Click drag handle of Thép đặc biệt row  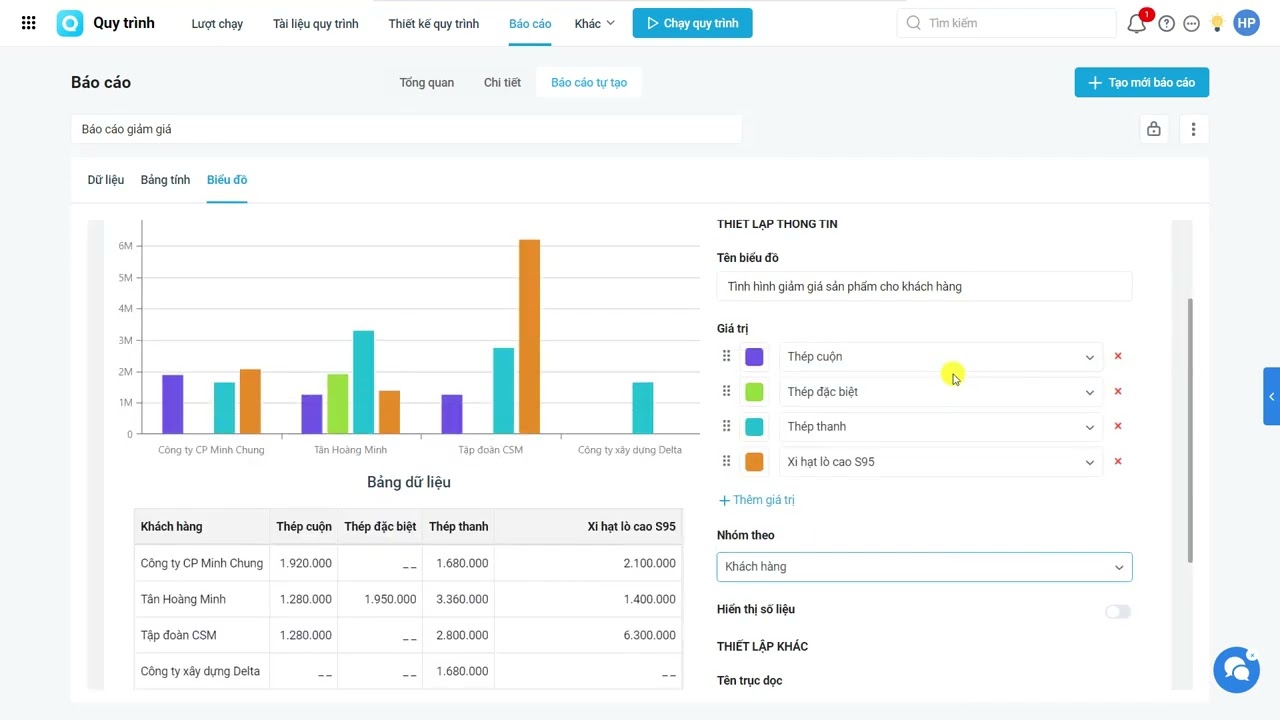pos(727,391)
